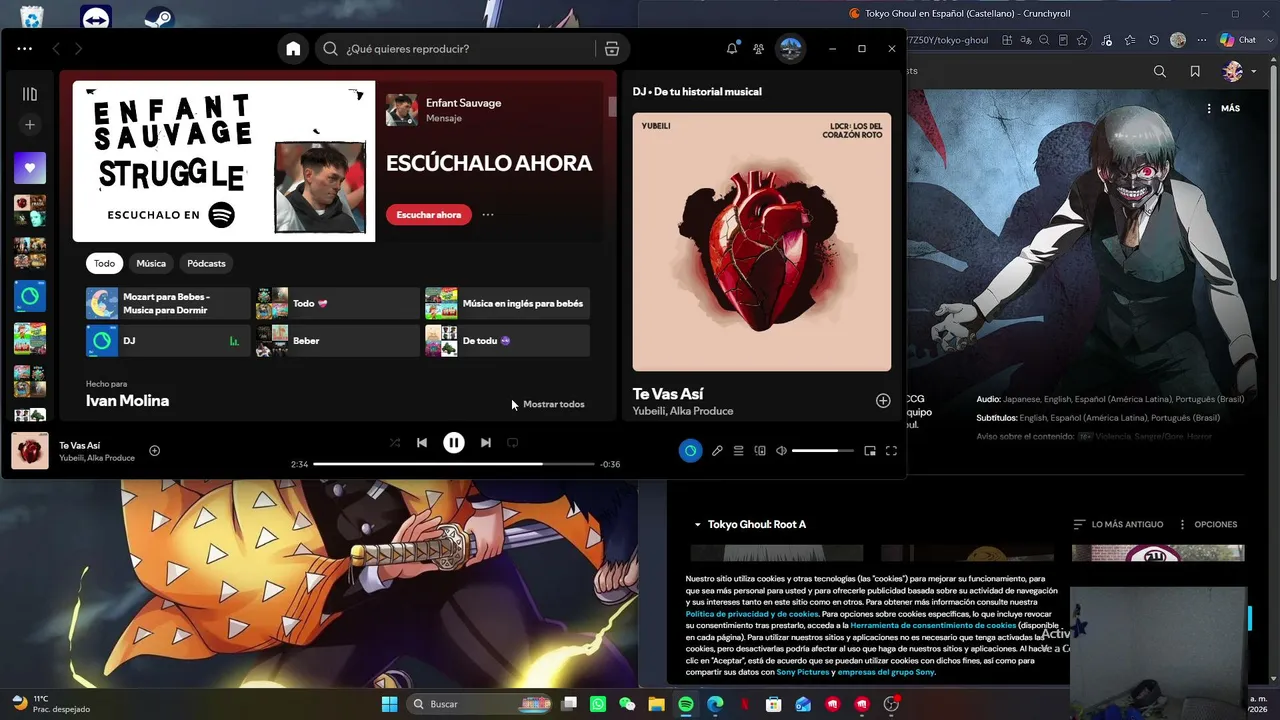The width and height of the screenshot is (1280, 720).
Task: Show lyrics with the microphone icon
Action: [717, 451]
